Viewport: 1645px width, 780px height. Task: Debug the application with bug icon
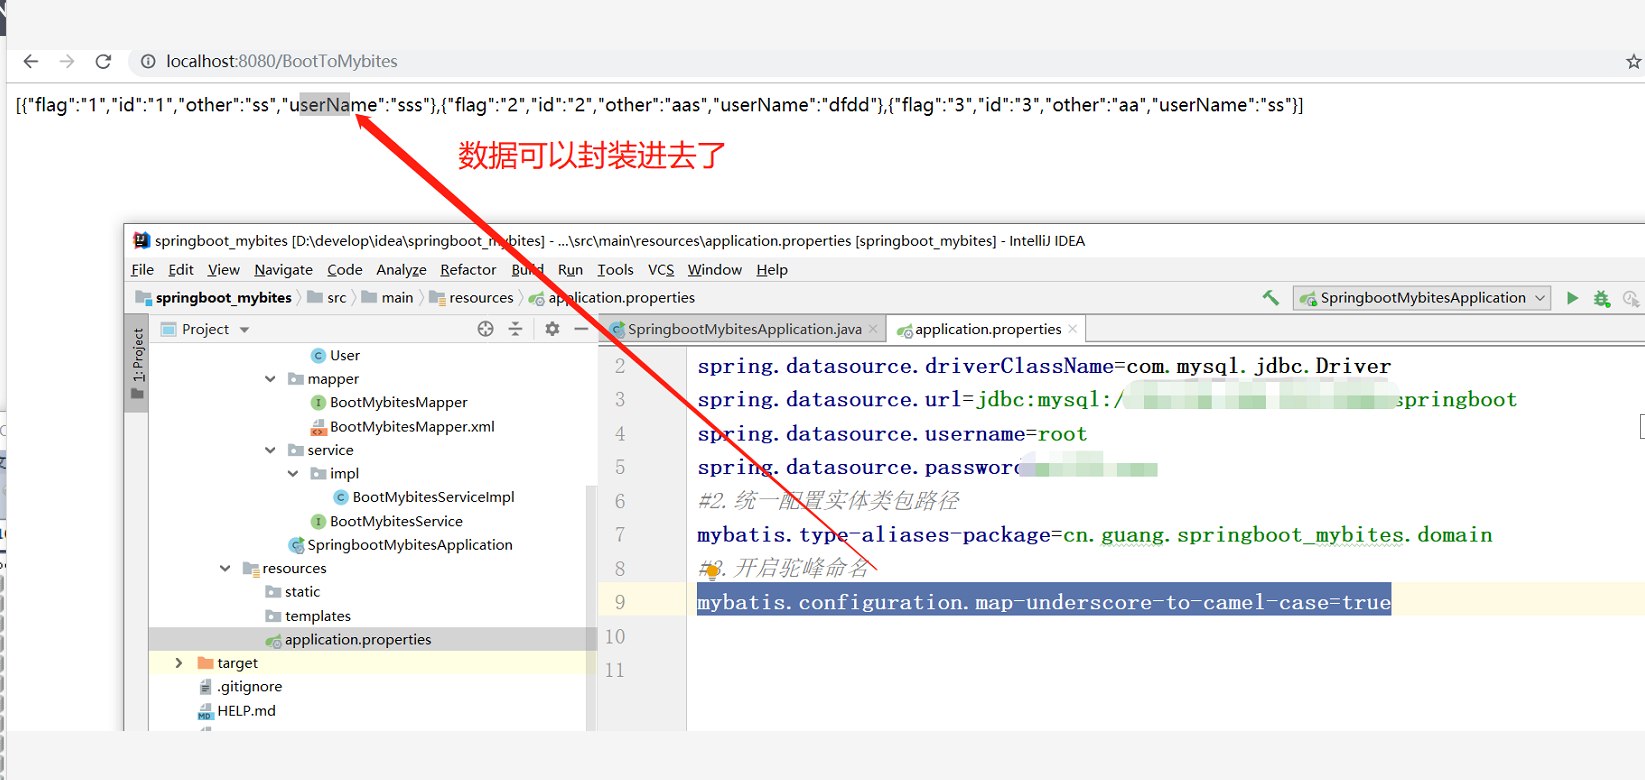click(x=1602, y=298)
